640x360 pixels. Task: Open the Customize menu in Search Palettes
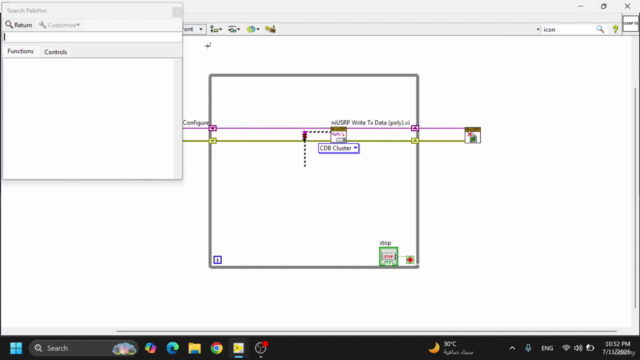pyautogui.click(x=60, y=25)
